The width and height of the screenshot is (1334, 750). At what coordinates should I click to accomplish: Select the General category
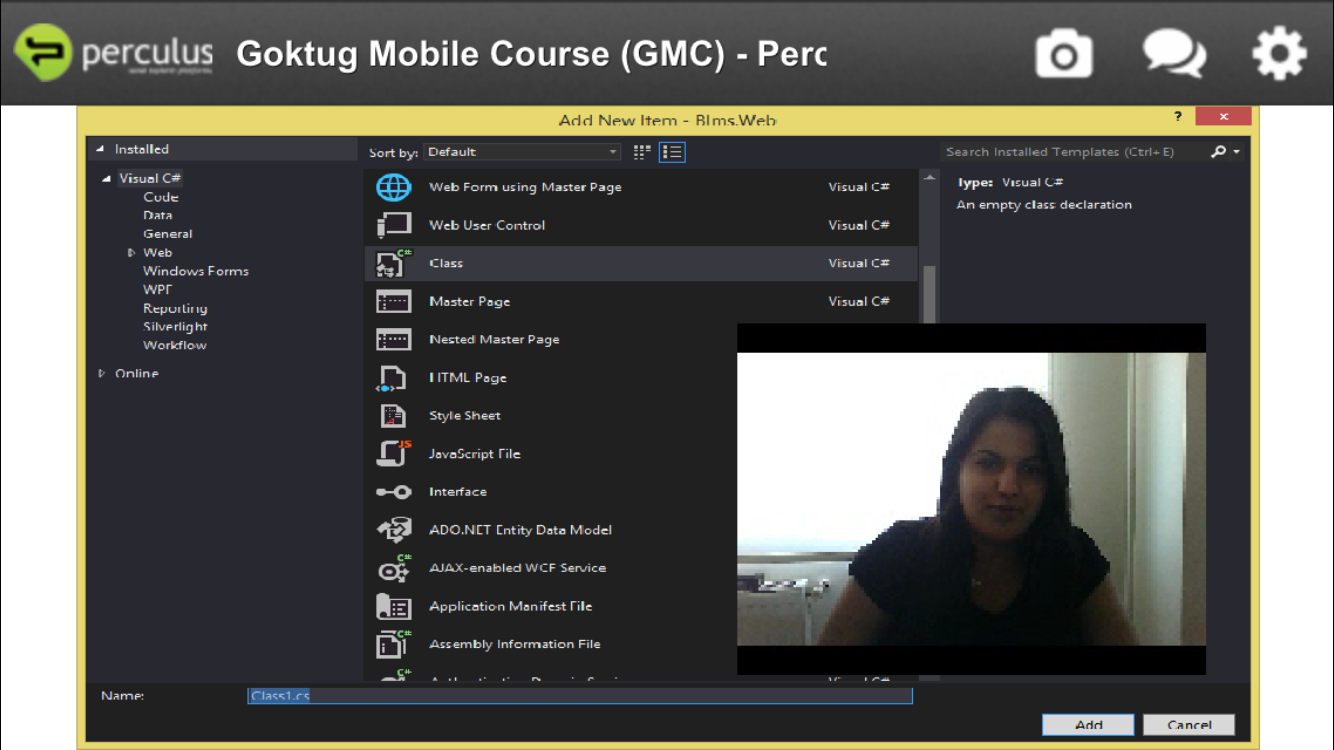point(167,234)
